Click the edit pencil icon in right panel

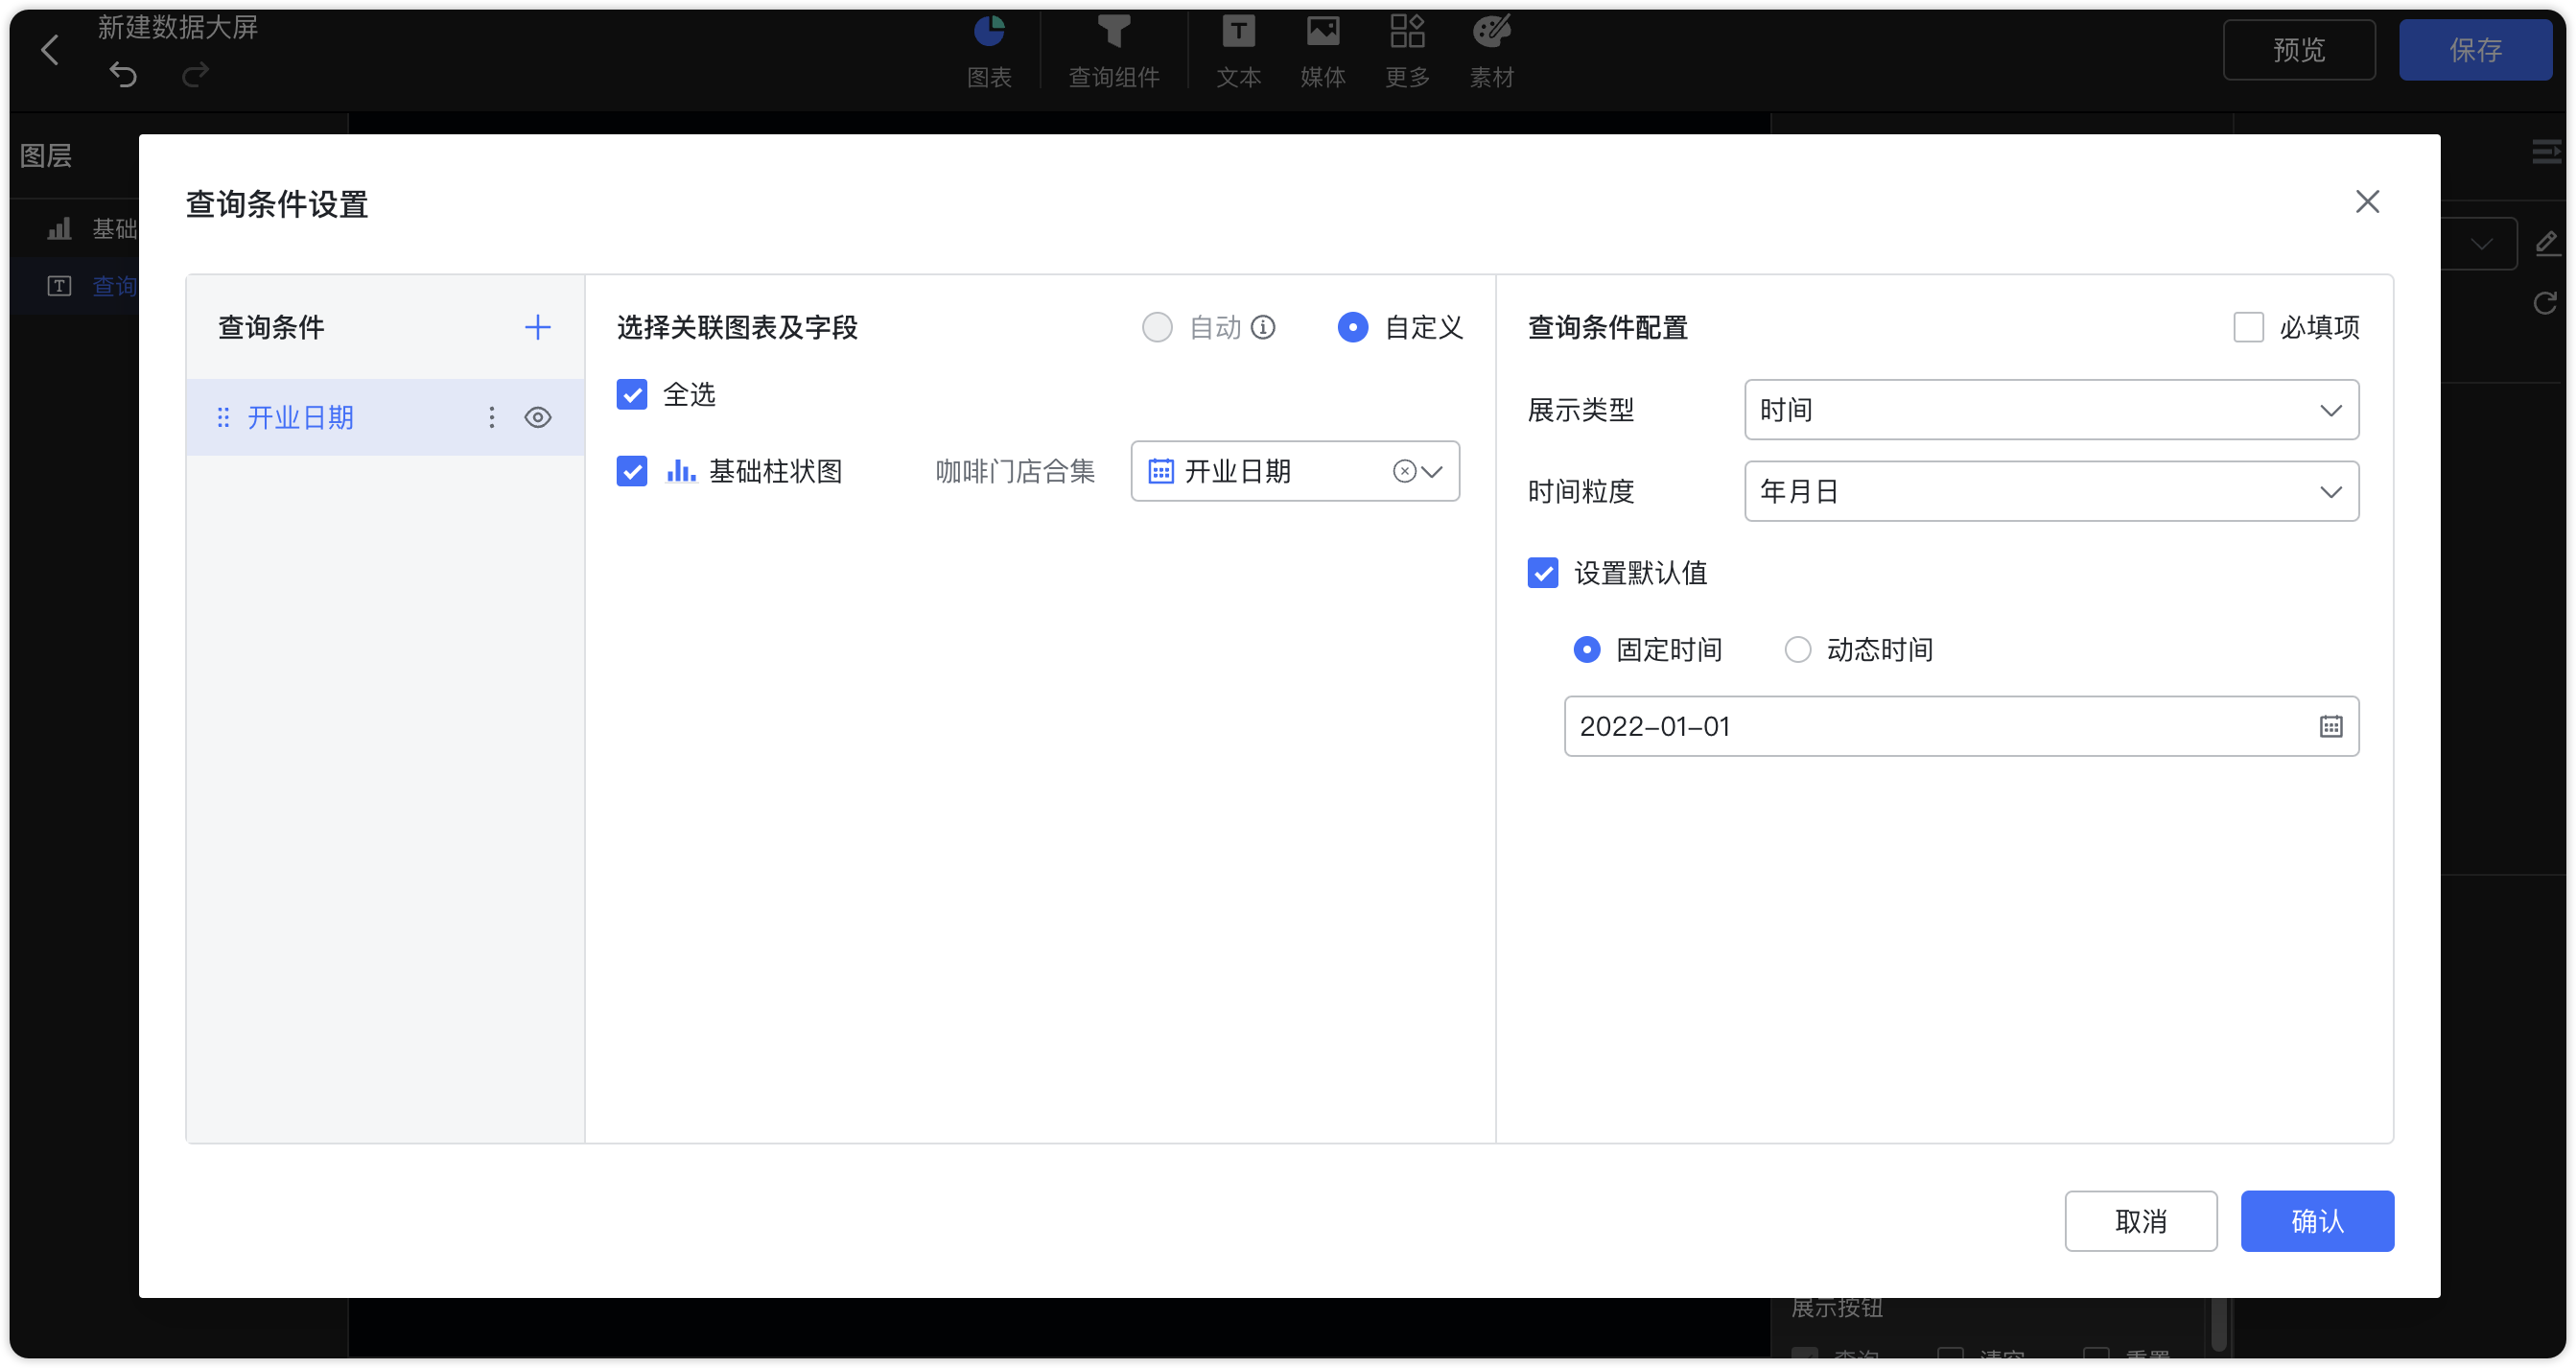pyautogui.click(x=2546, y=243)
